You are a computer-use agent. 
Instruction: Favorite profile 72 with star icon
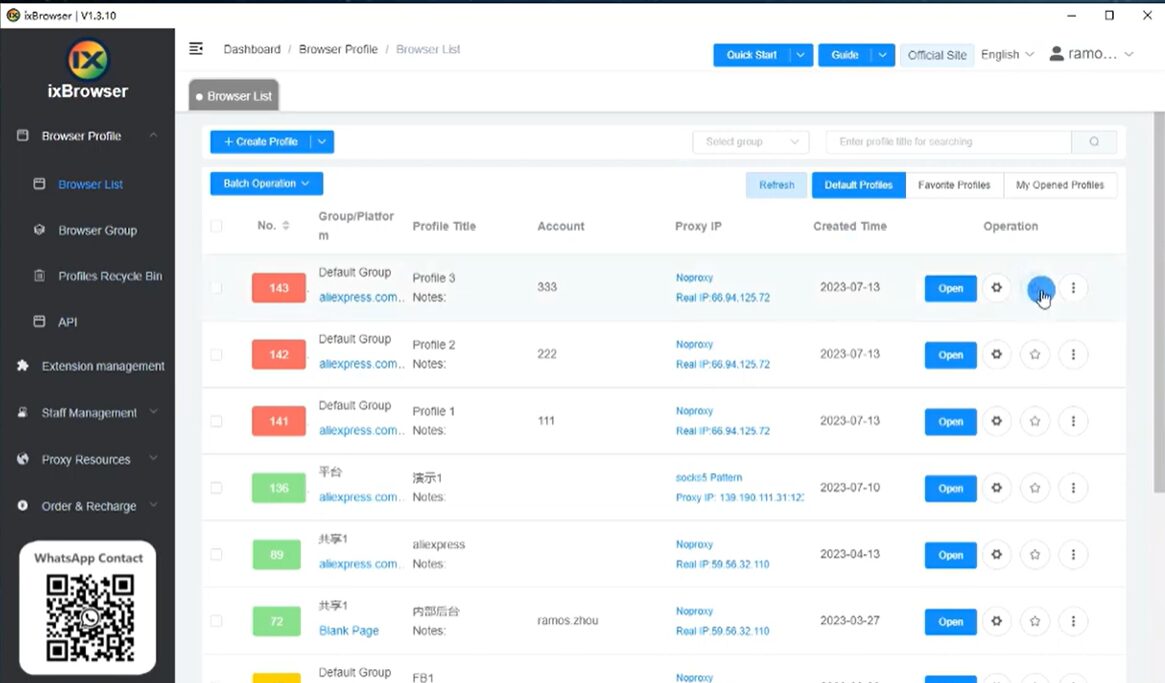[x=1035, y=621]
